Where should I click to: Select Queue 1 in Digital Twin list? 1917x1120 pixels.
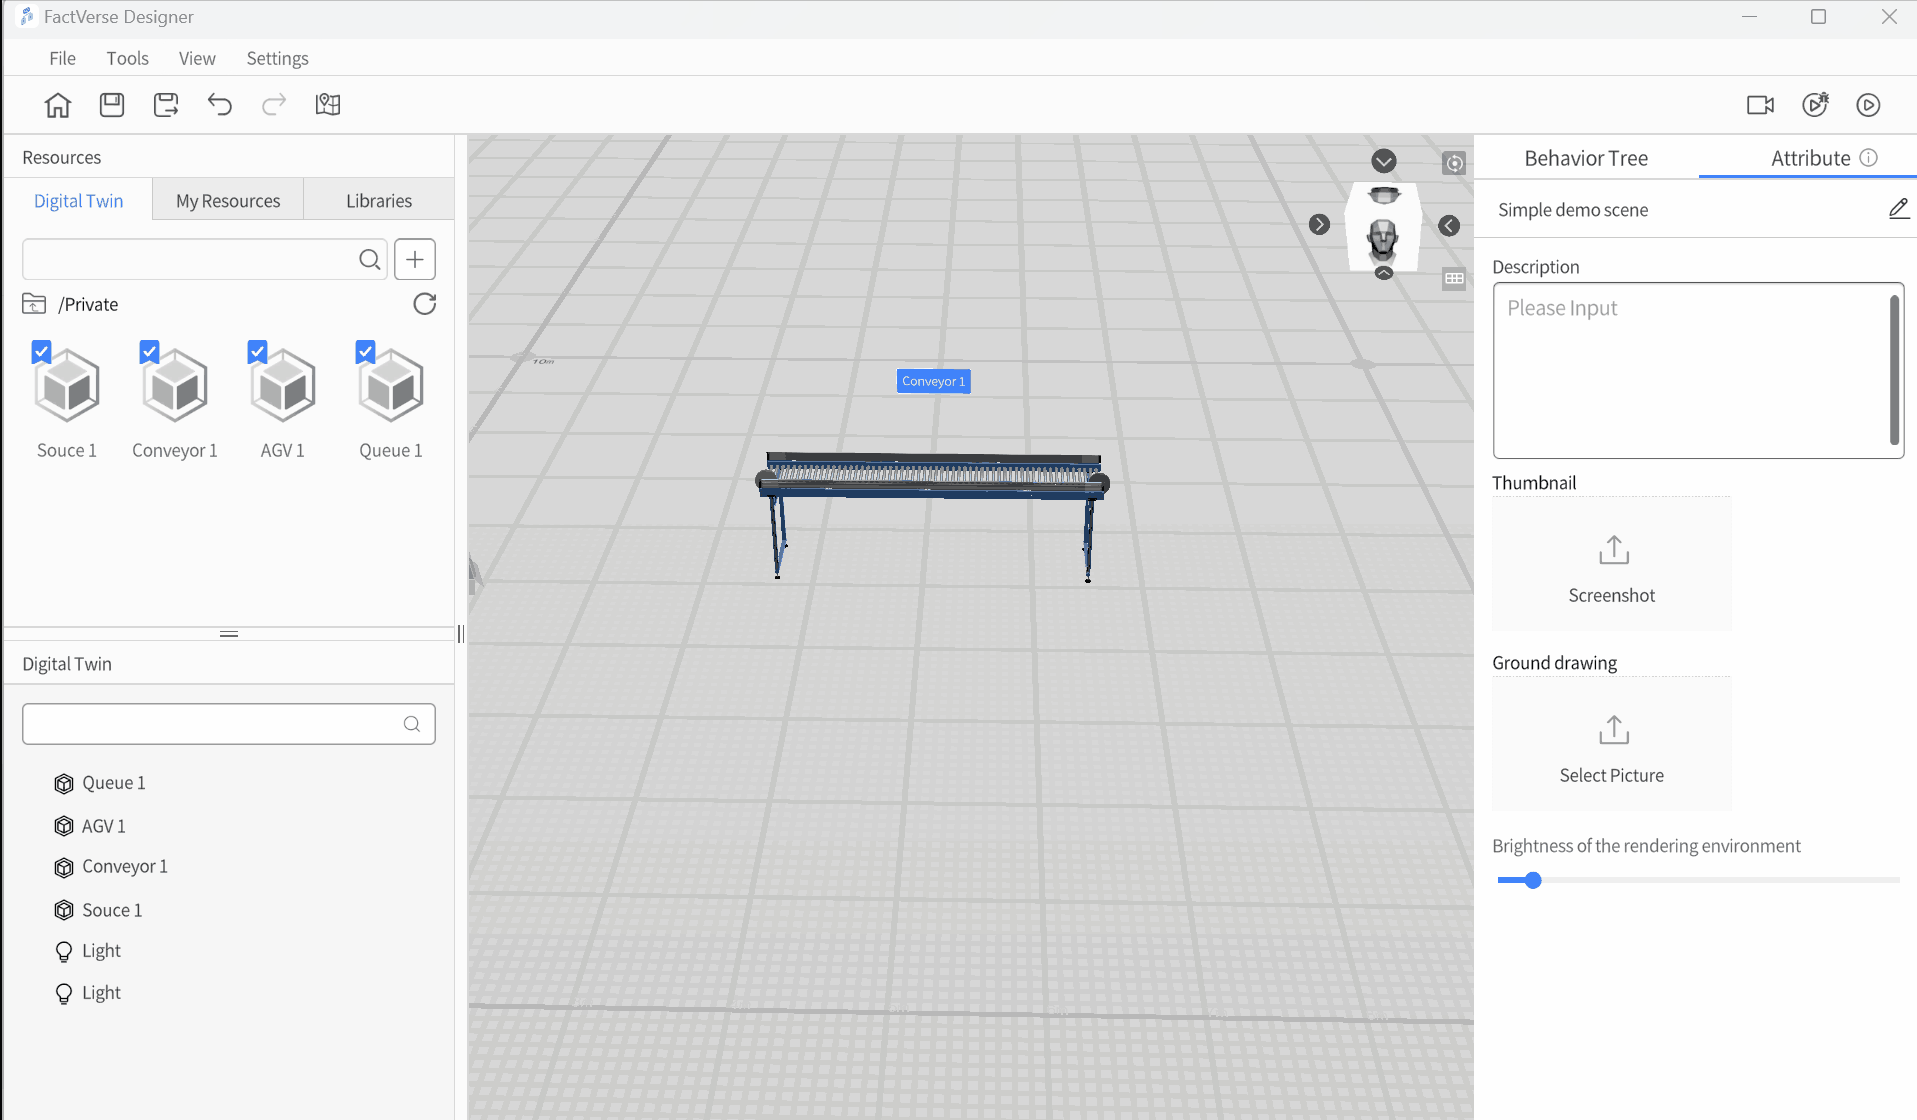point(113,783)
